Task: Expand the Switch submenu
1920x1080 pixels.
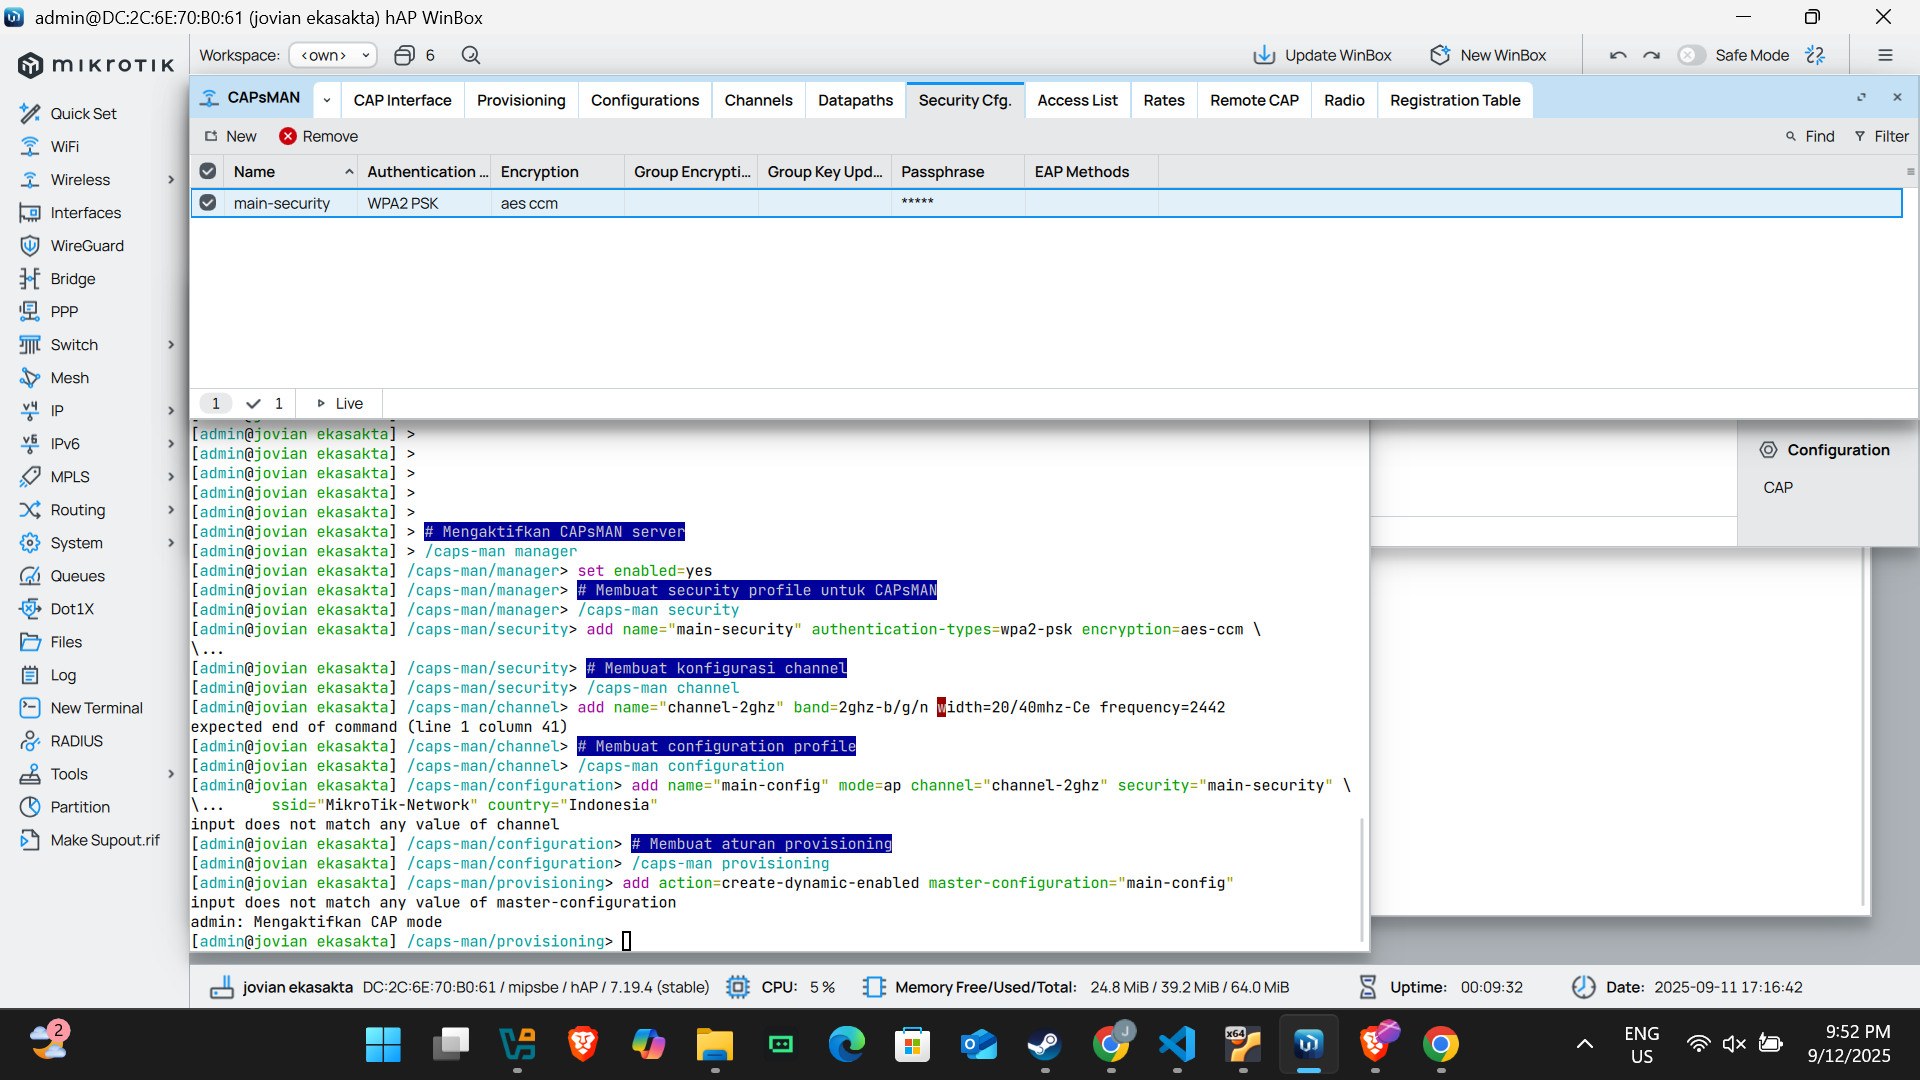Action: click(171, 344)
